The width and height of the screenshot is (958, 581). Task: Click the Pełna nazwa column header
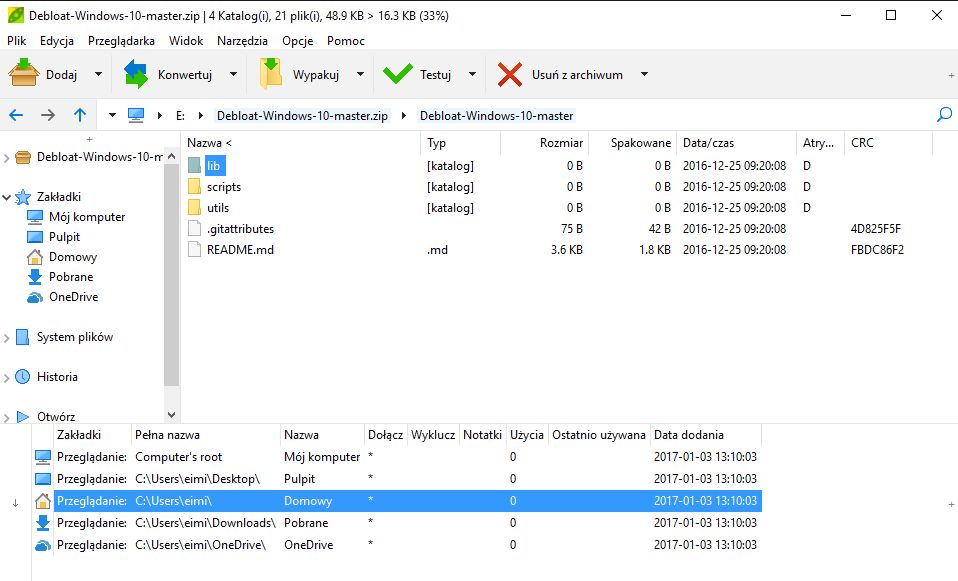205,435
